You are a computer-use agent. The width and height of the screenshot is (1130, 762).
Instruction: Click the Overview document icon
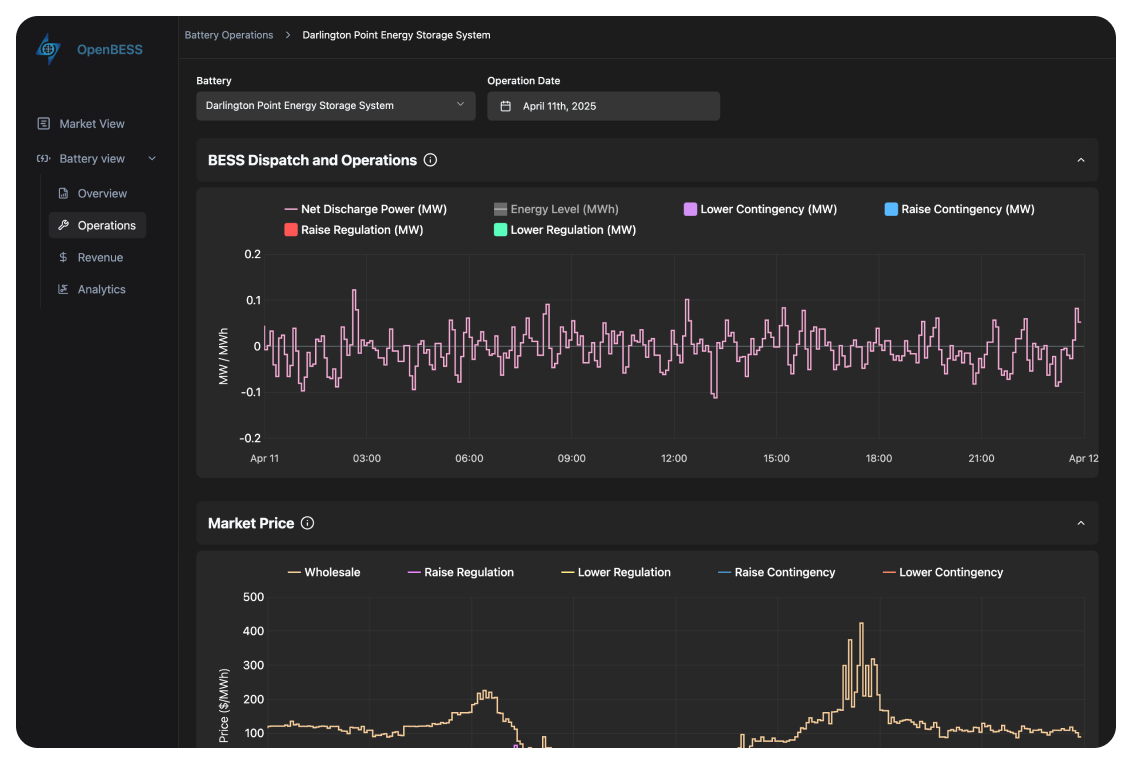(x=63, y=194)
